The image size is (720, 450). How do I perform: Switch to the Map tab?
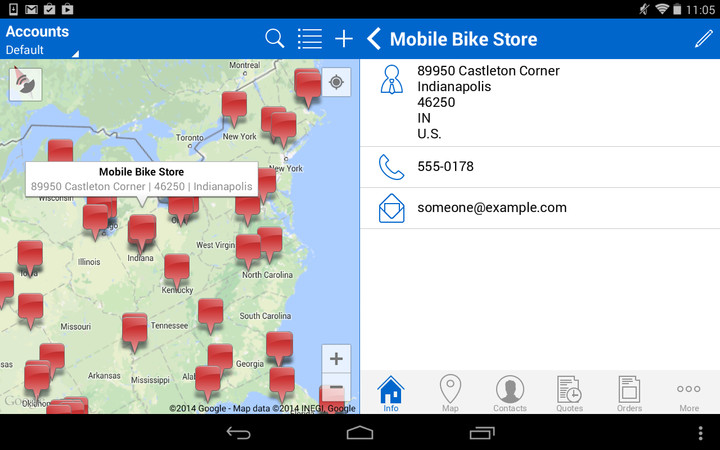450,394
